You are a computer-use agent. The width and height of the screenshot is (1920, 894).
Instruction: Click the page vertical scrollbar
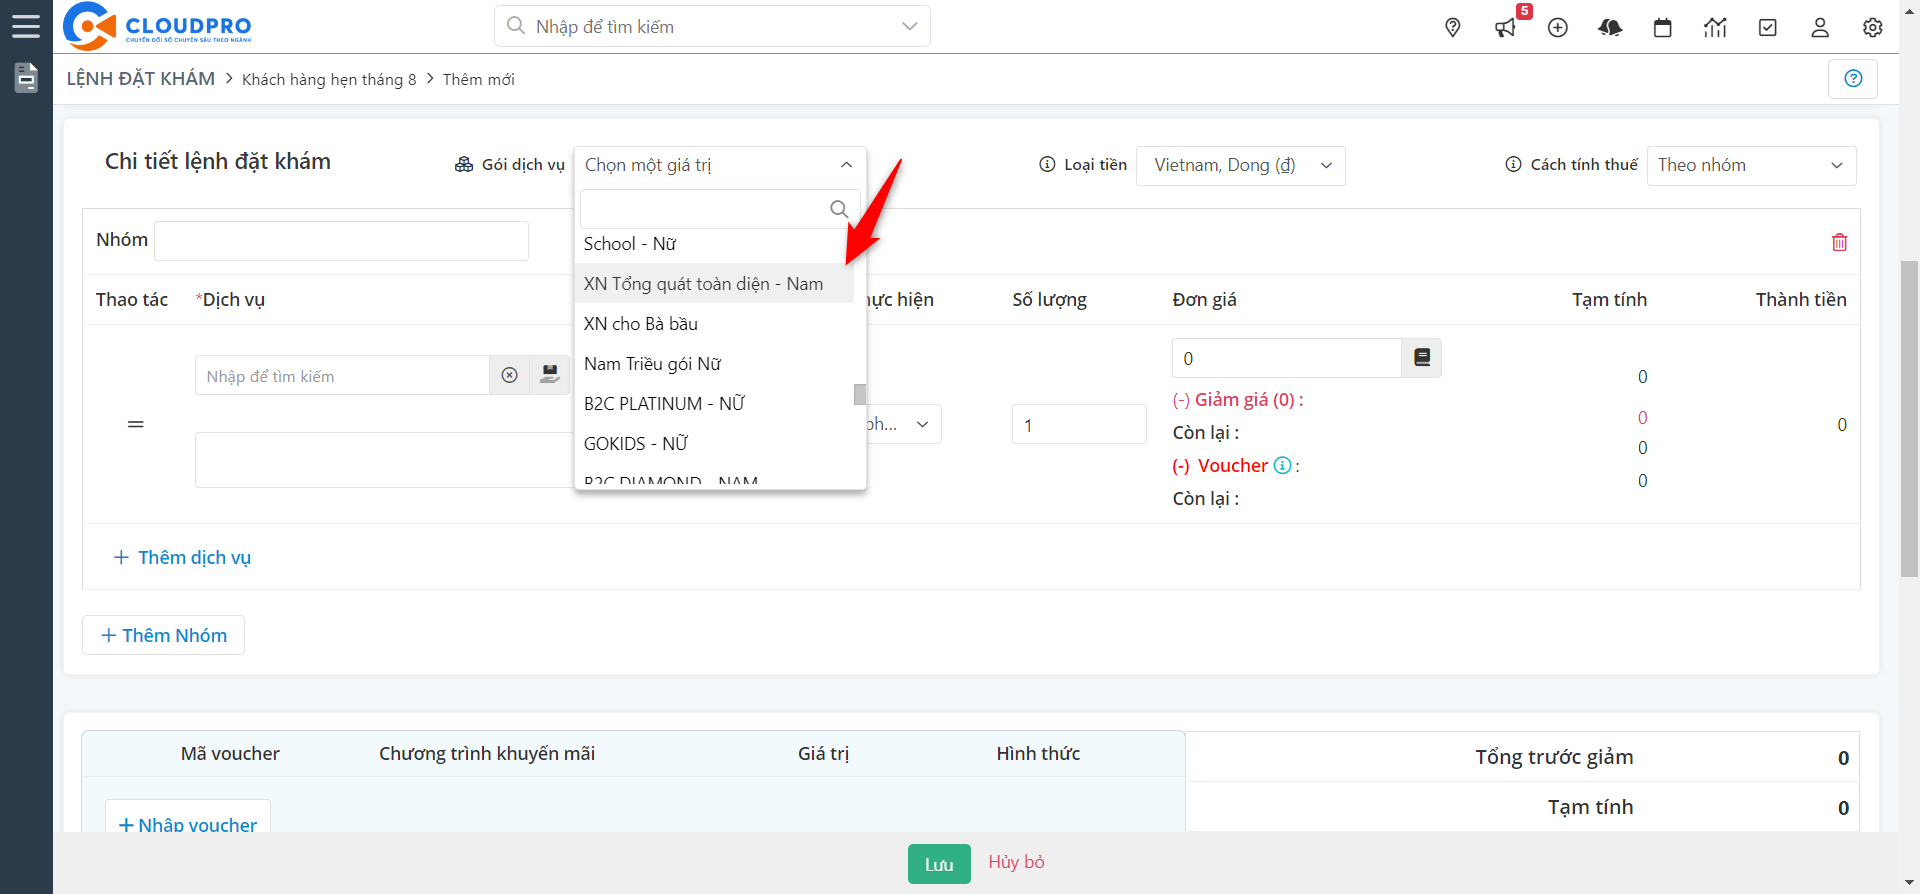[1910, 418]
